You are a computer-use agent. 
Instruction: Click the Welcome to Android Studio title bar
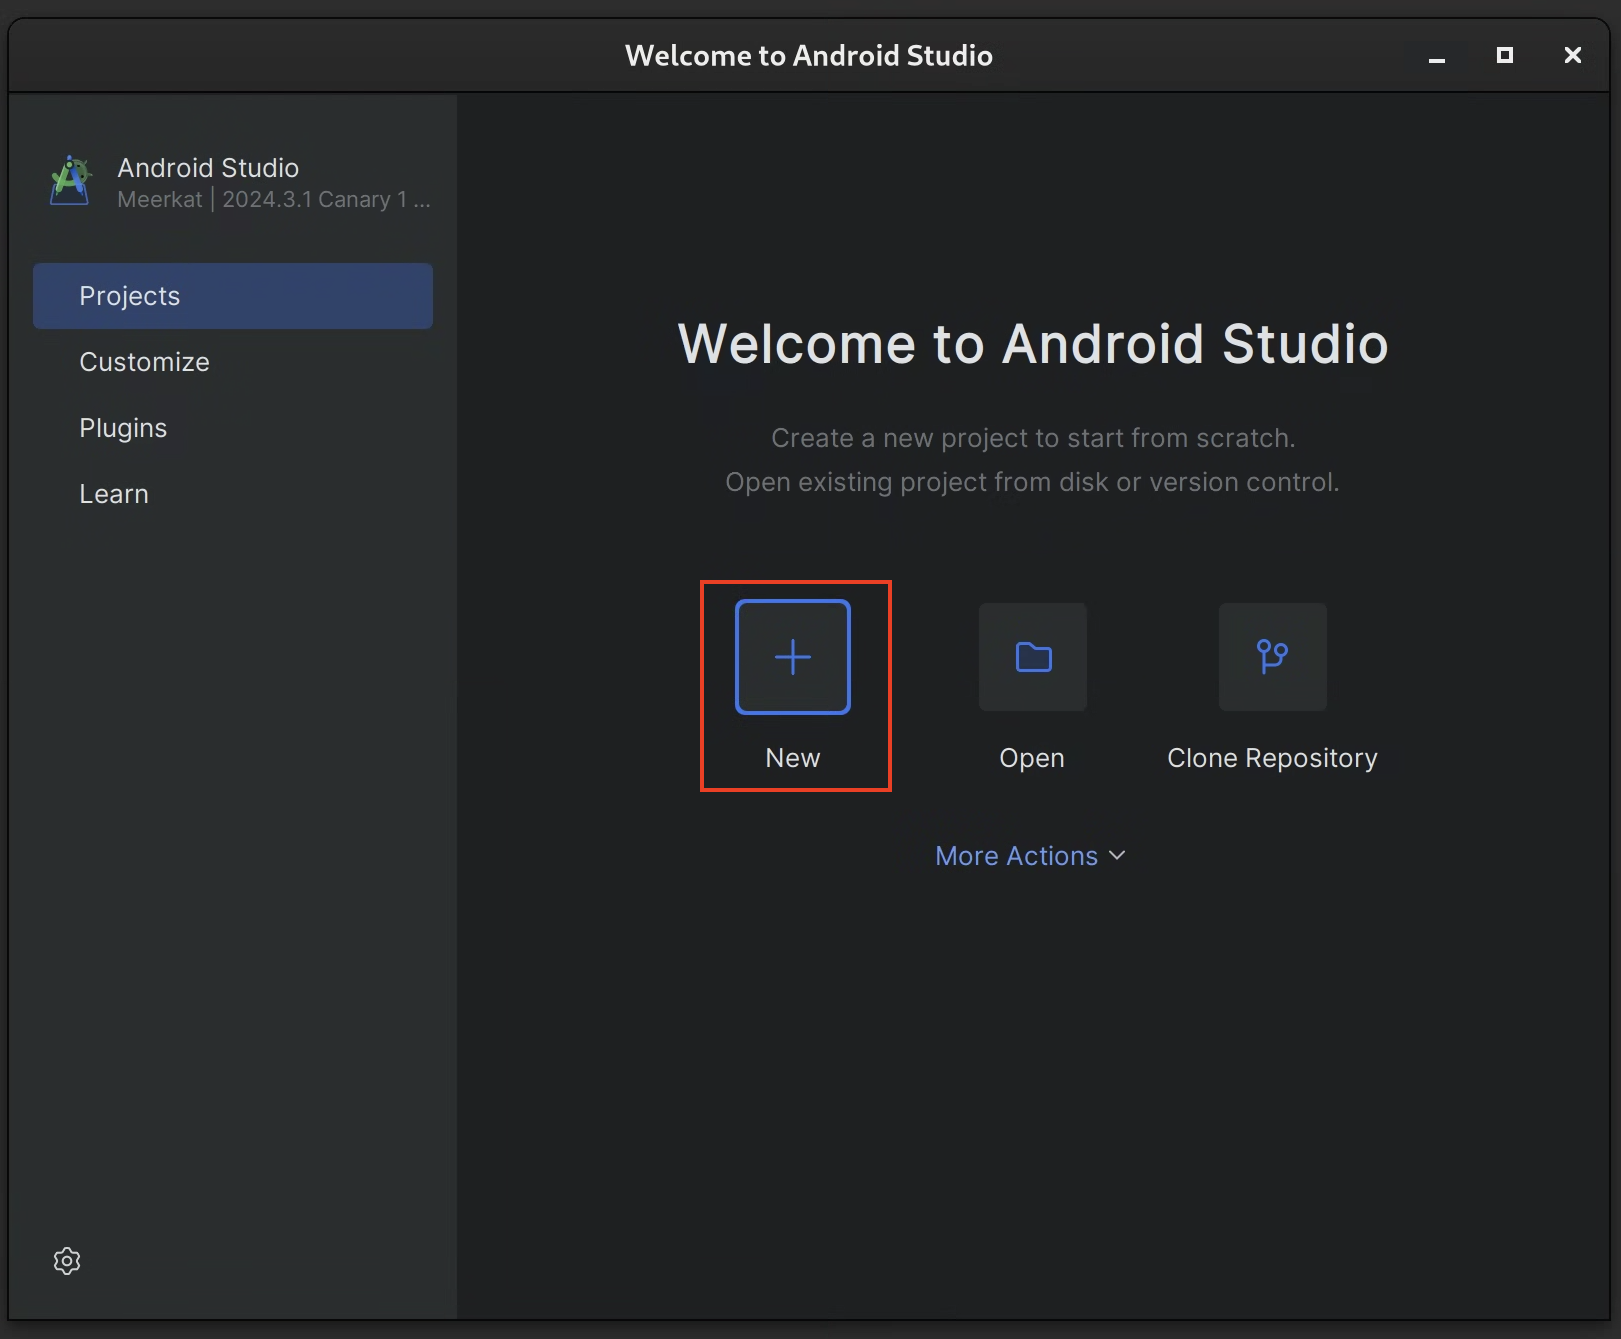pos(808,55)
